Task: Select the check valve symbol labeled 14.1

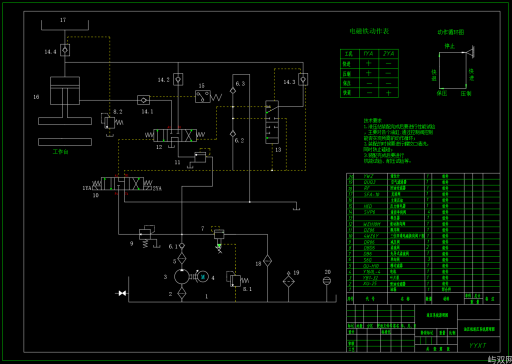Action: click(143, 100)
